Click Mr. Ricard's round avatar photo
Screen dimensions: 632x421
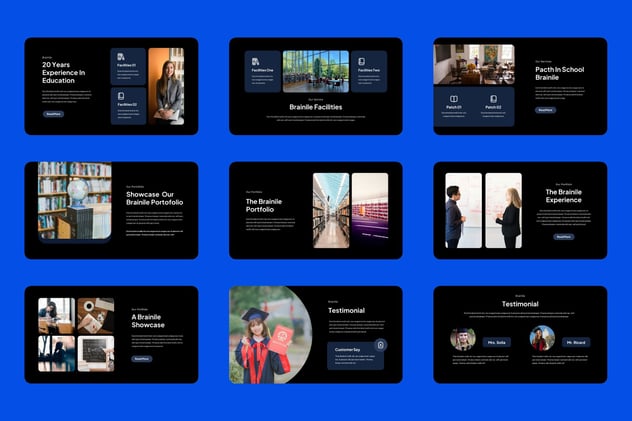[x=542, y=338]
